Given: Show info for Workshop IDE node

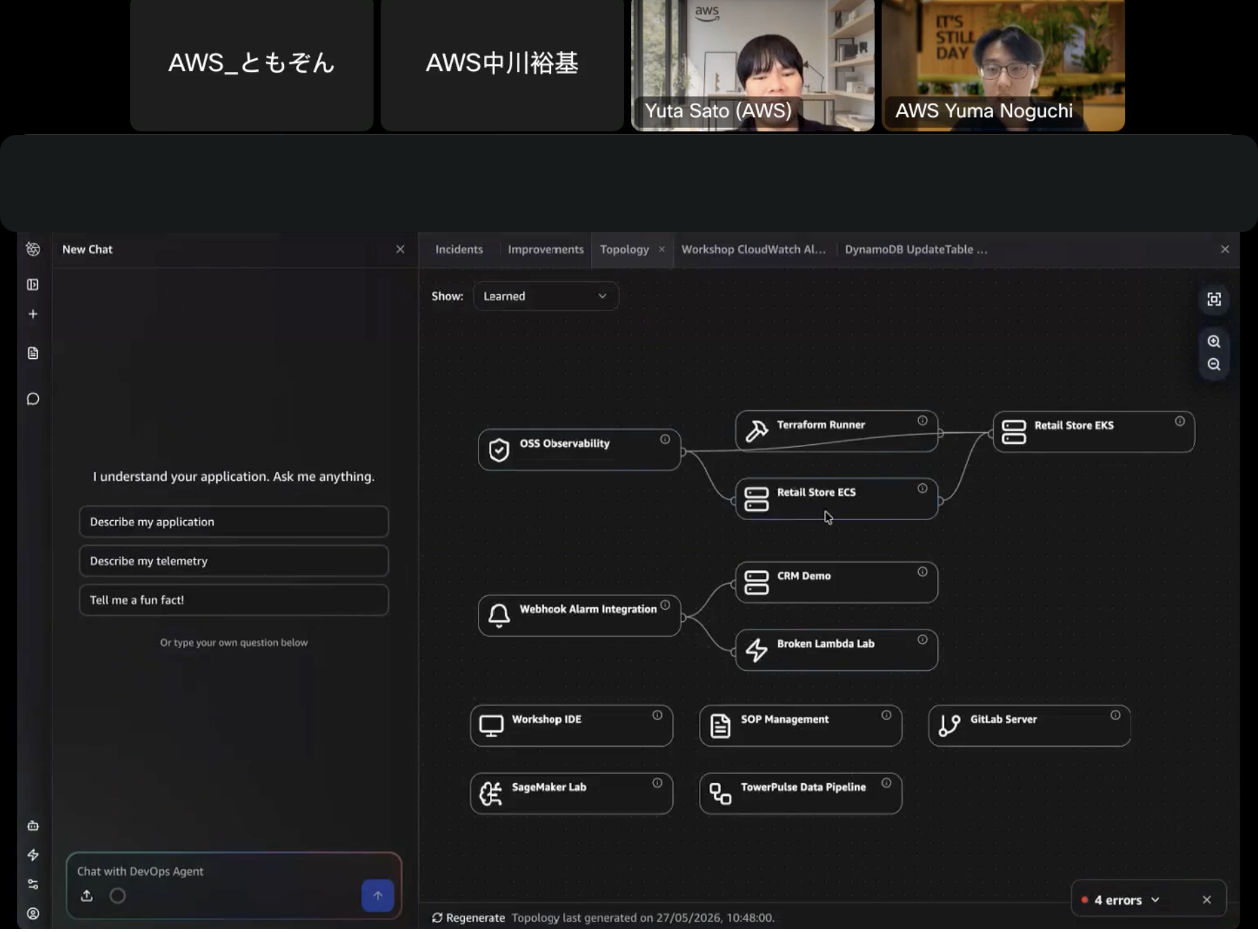Looking at the screenshot, I should pos(657,715).
